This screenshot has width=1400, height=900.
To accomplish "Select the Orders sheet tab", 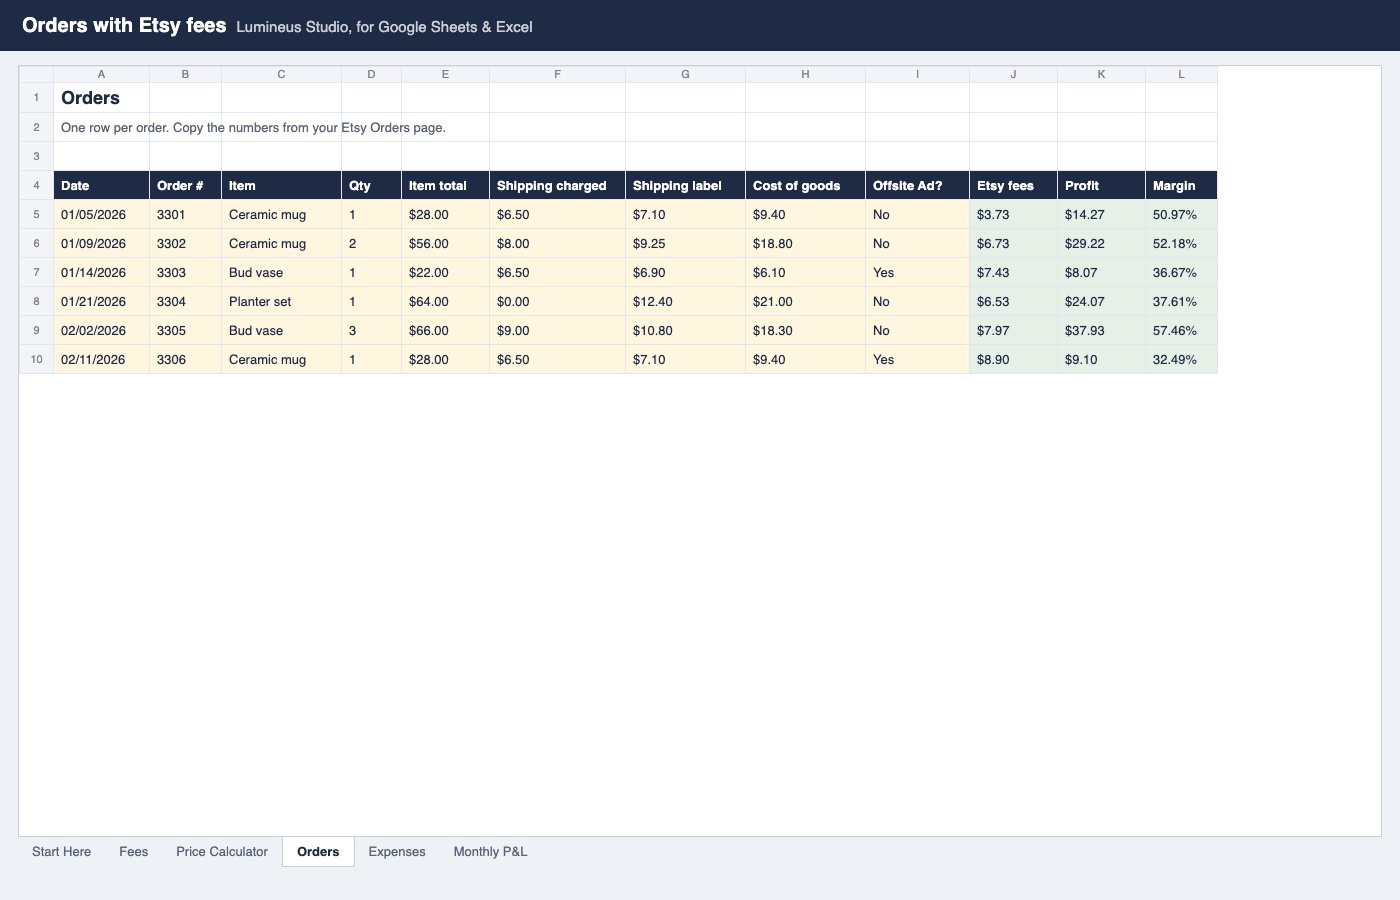I will (x=318, y=852).
